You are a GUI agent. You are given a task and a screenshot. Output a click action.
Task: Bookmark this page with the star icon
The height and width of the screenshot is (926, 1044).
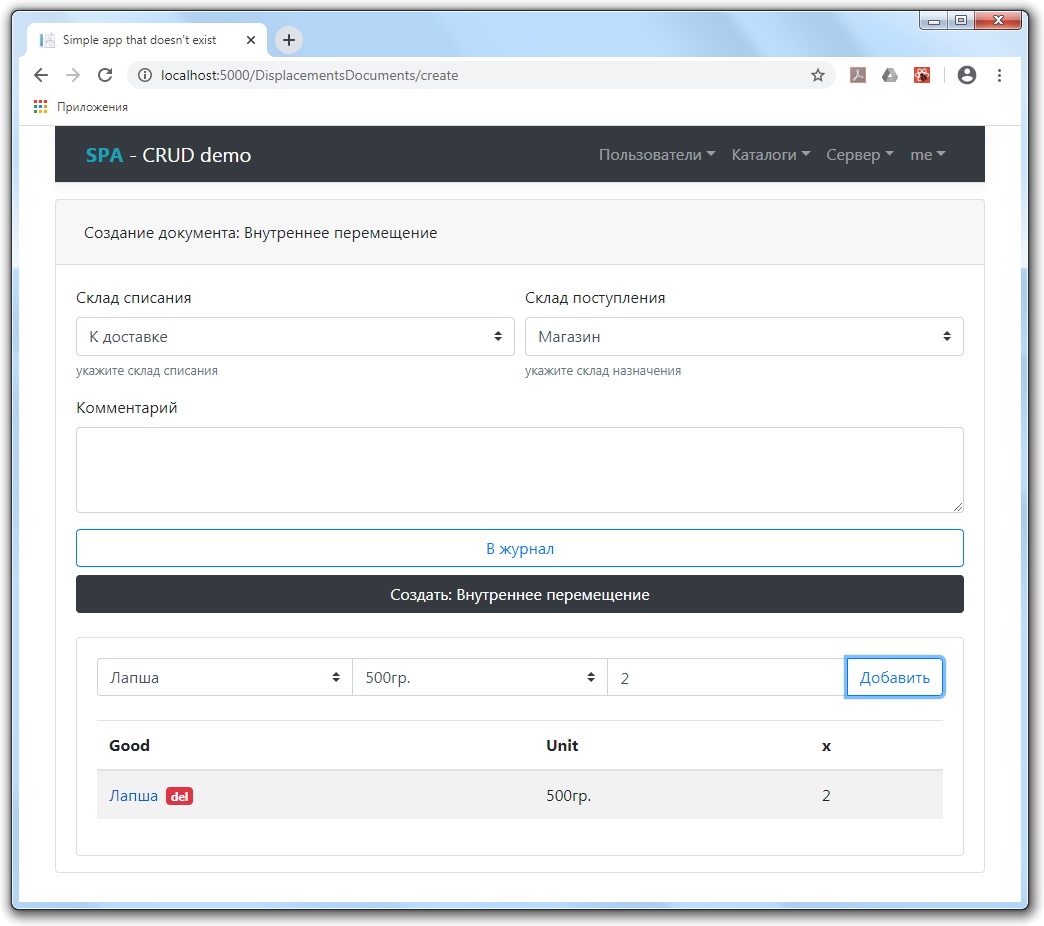(x=818, y=75)
